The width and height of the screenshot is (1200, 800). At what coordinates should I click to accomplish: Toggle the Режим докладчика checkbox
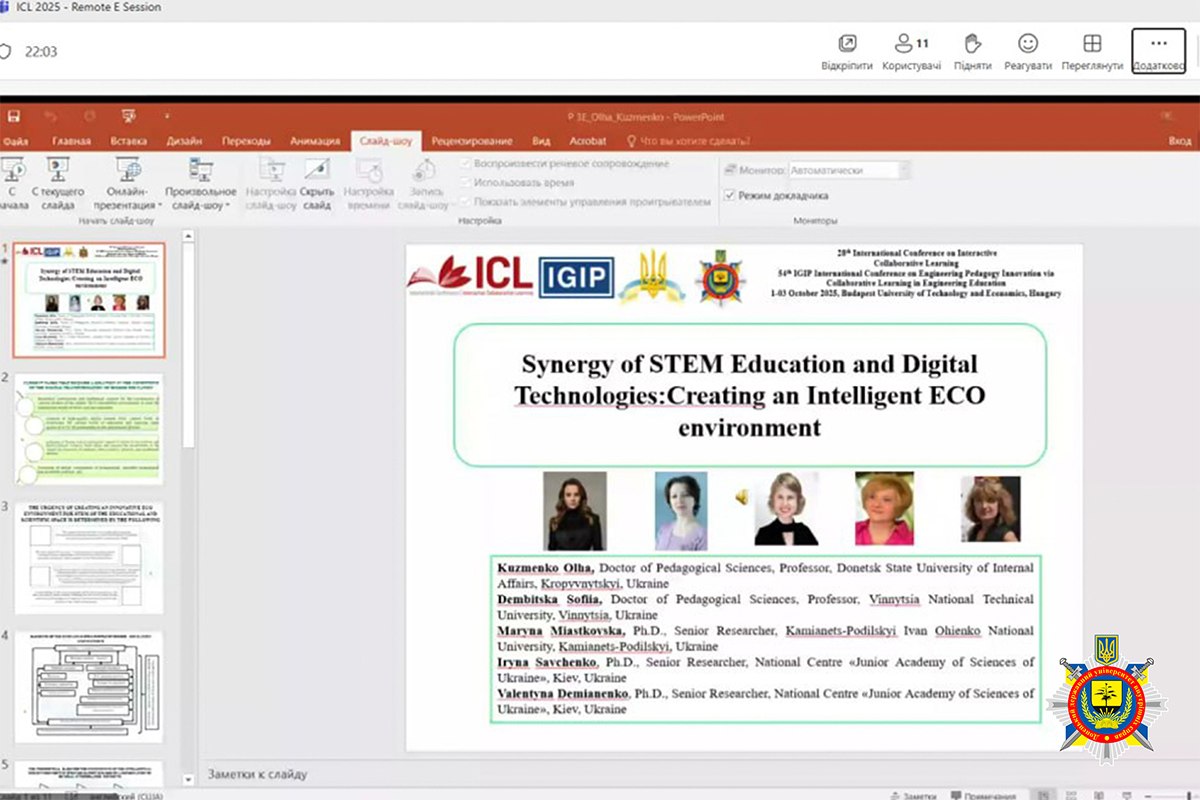[x=730, y=195]
